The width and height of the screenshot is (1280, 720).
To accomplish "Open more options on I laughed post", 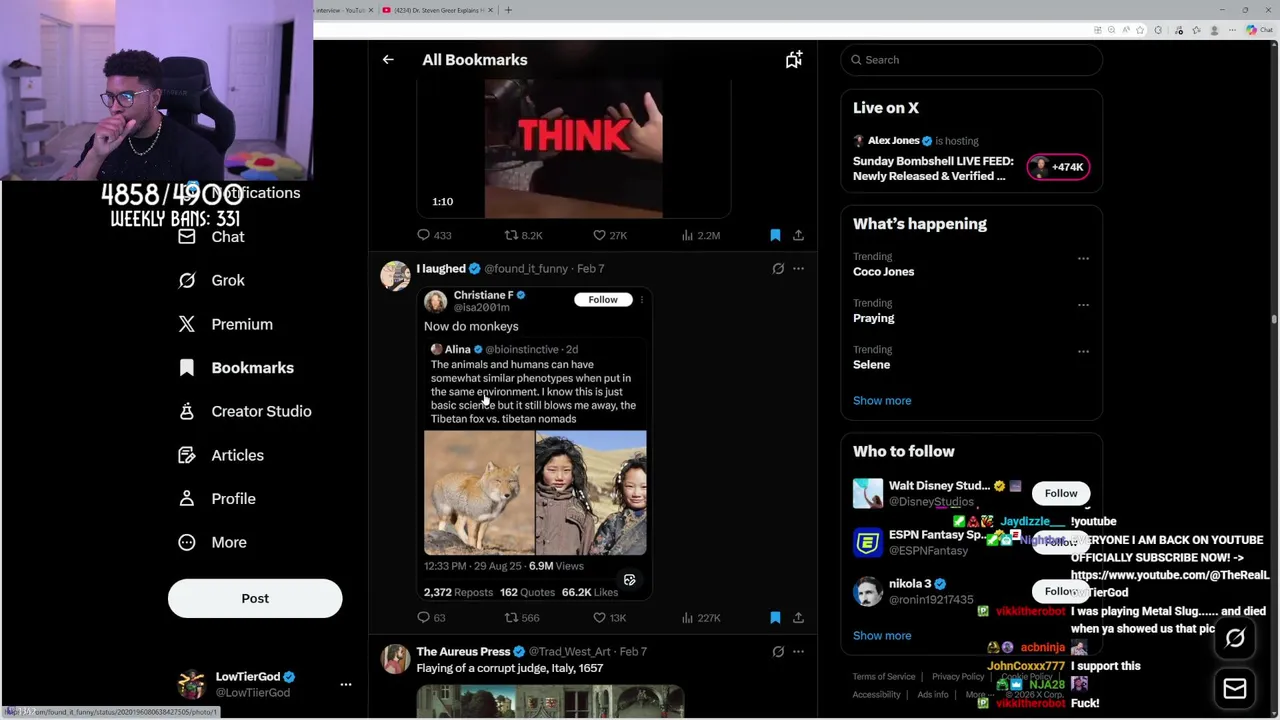I will (x=798, y=269).
